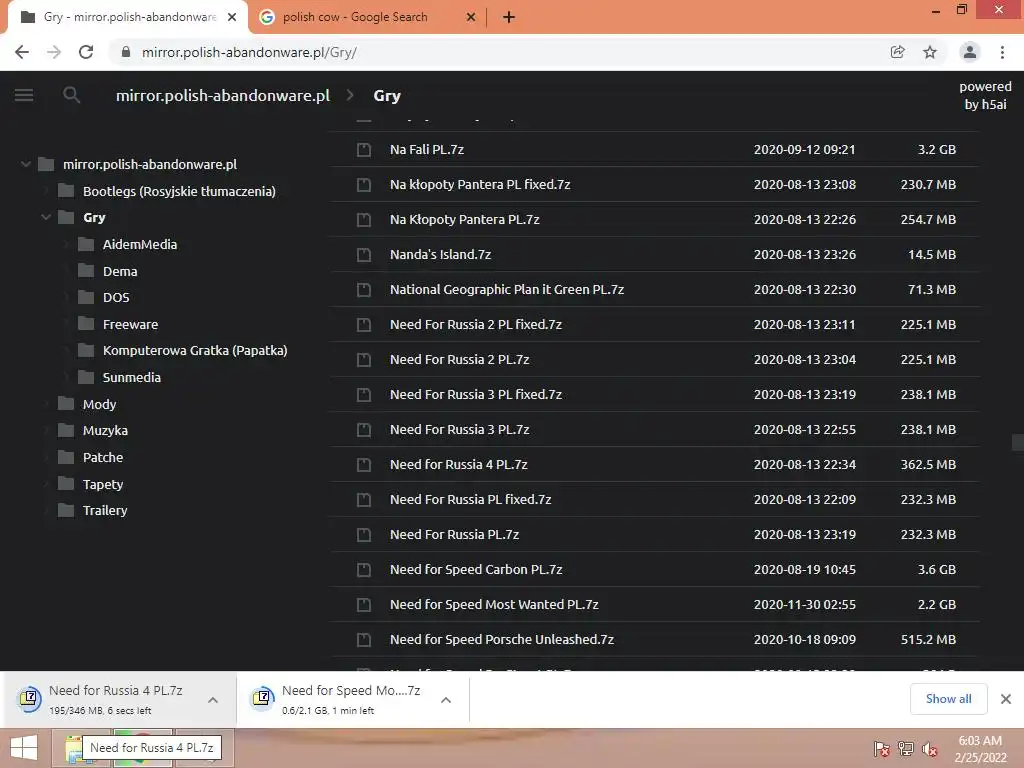Viewport: 1024px width, 768px height.
Task: Open National Geographic Plan it Green PL.7z
Action: [x=507, y=289]
